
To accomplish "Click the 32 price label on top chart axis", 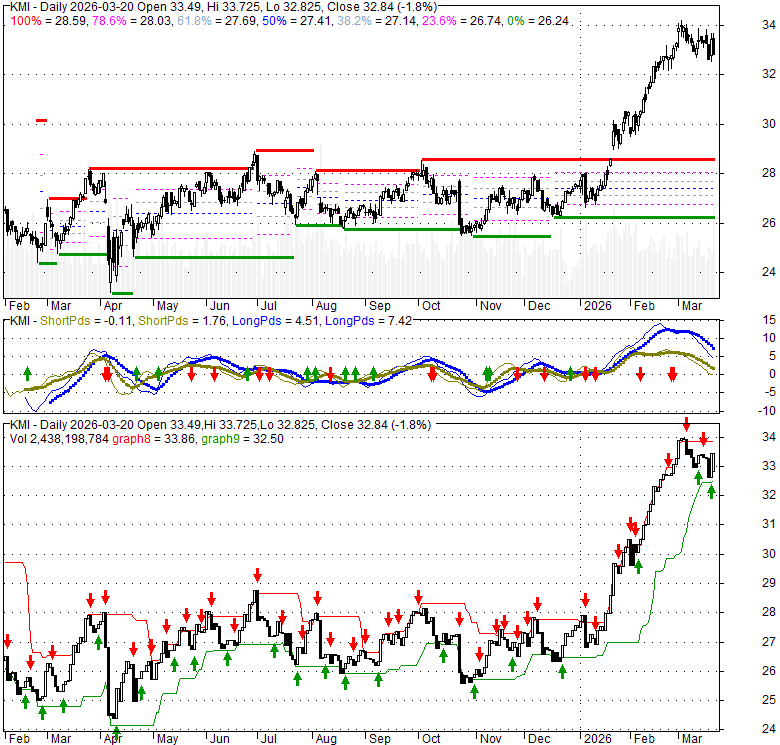I will click(x=769, y=74).
